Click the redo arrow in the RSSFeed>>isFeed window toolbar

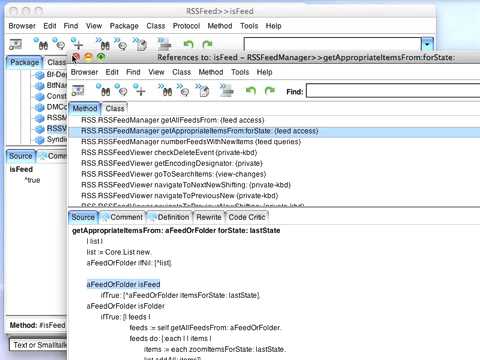(207, 44)
